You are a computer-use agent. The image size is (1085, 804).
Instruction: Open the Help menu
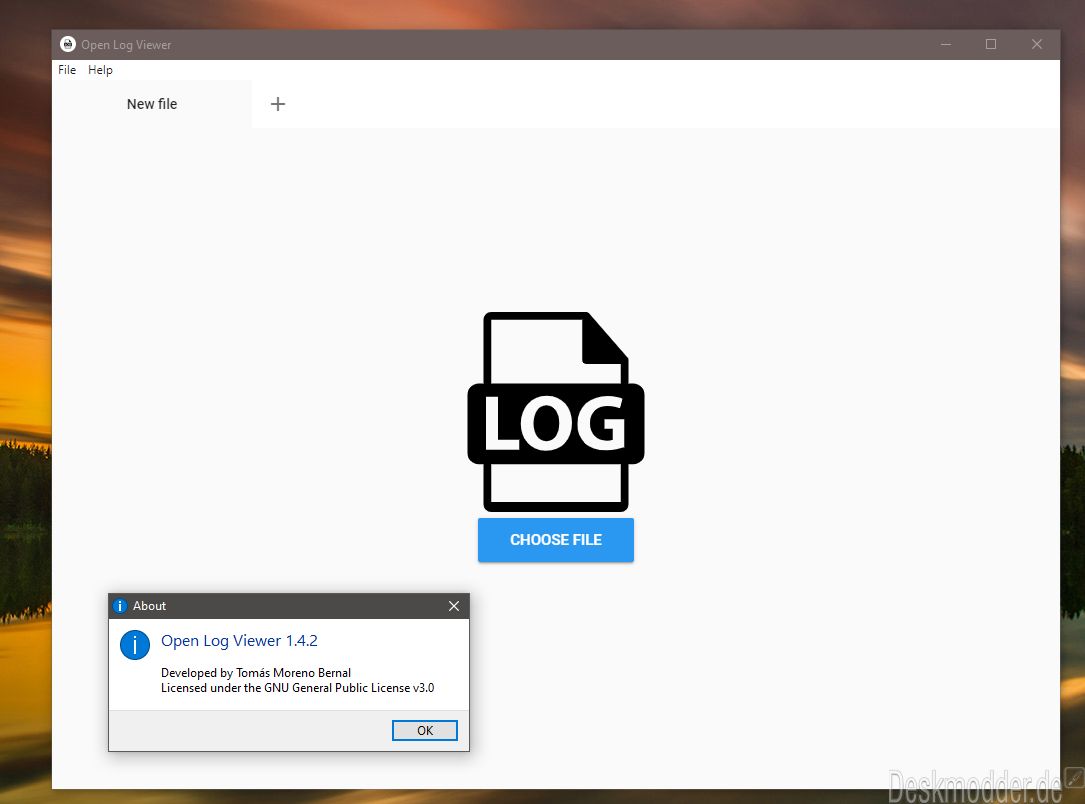(x=100, y=70)
